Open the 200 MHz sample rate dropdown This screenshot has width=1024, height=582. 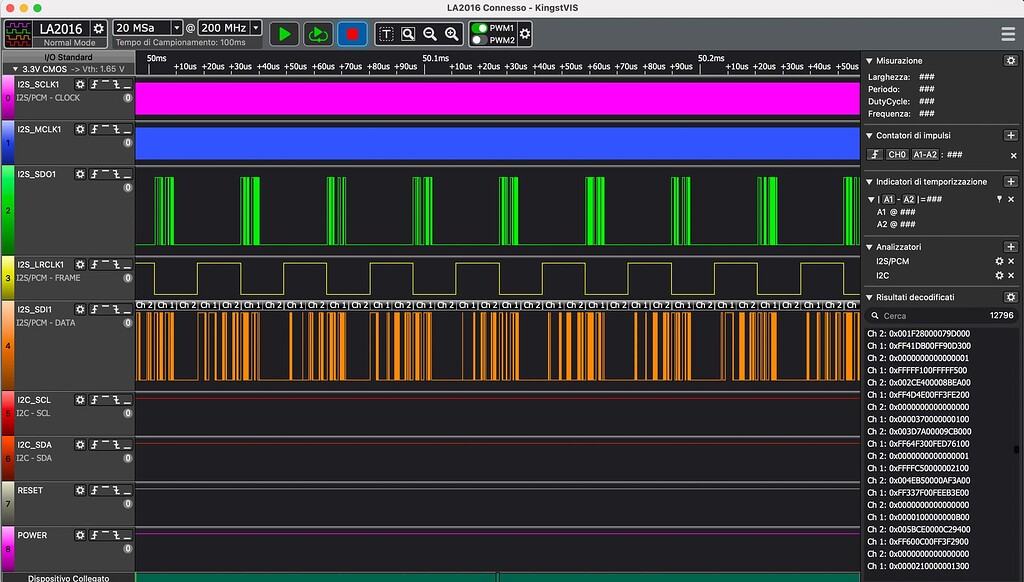(x=256, y=29)
